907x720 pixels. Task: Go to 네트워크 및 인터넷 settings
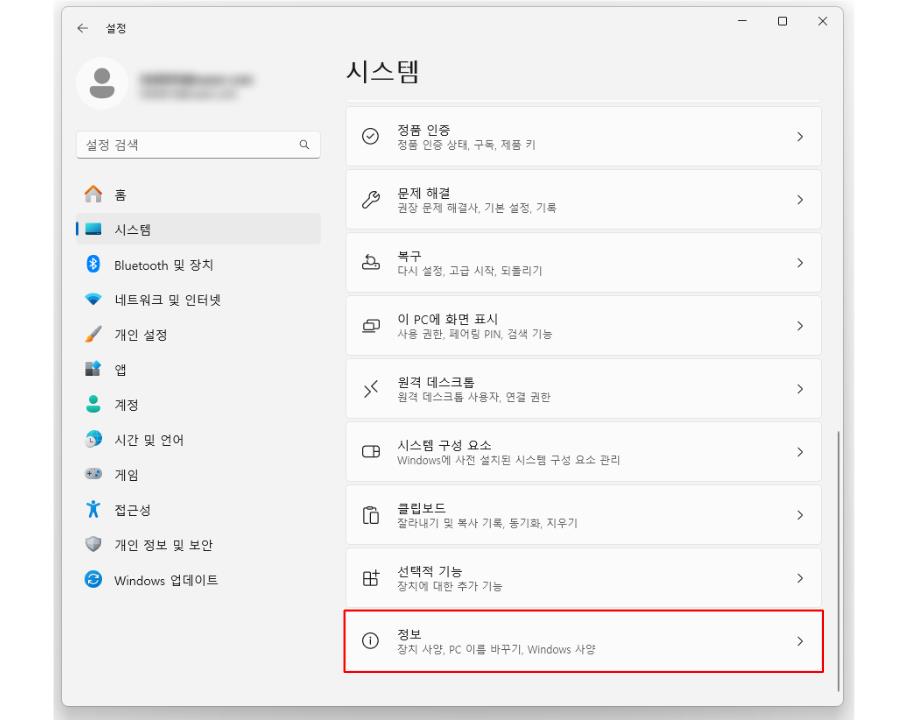click(x=198, y=300)
